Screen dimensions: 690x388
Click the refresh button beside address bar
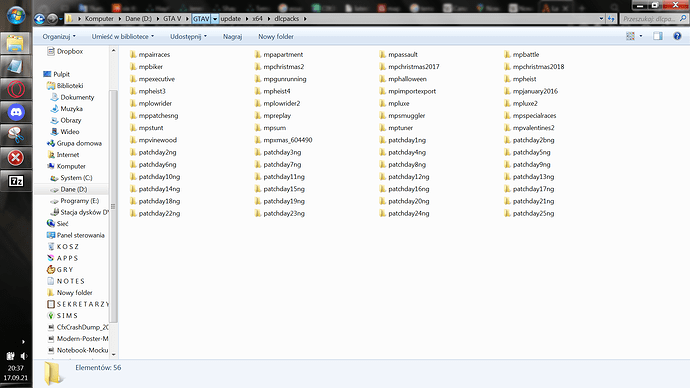(x=611, y=18)
